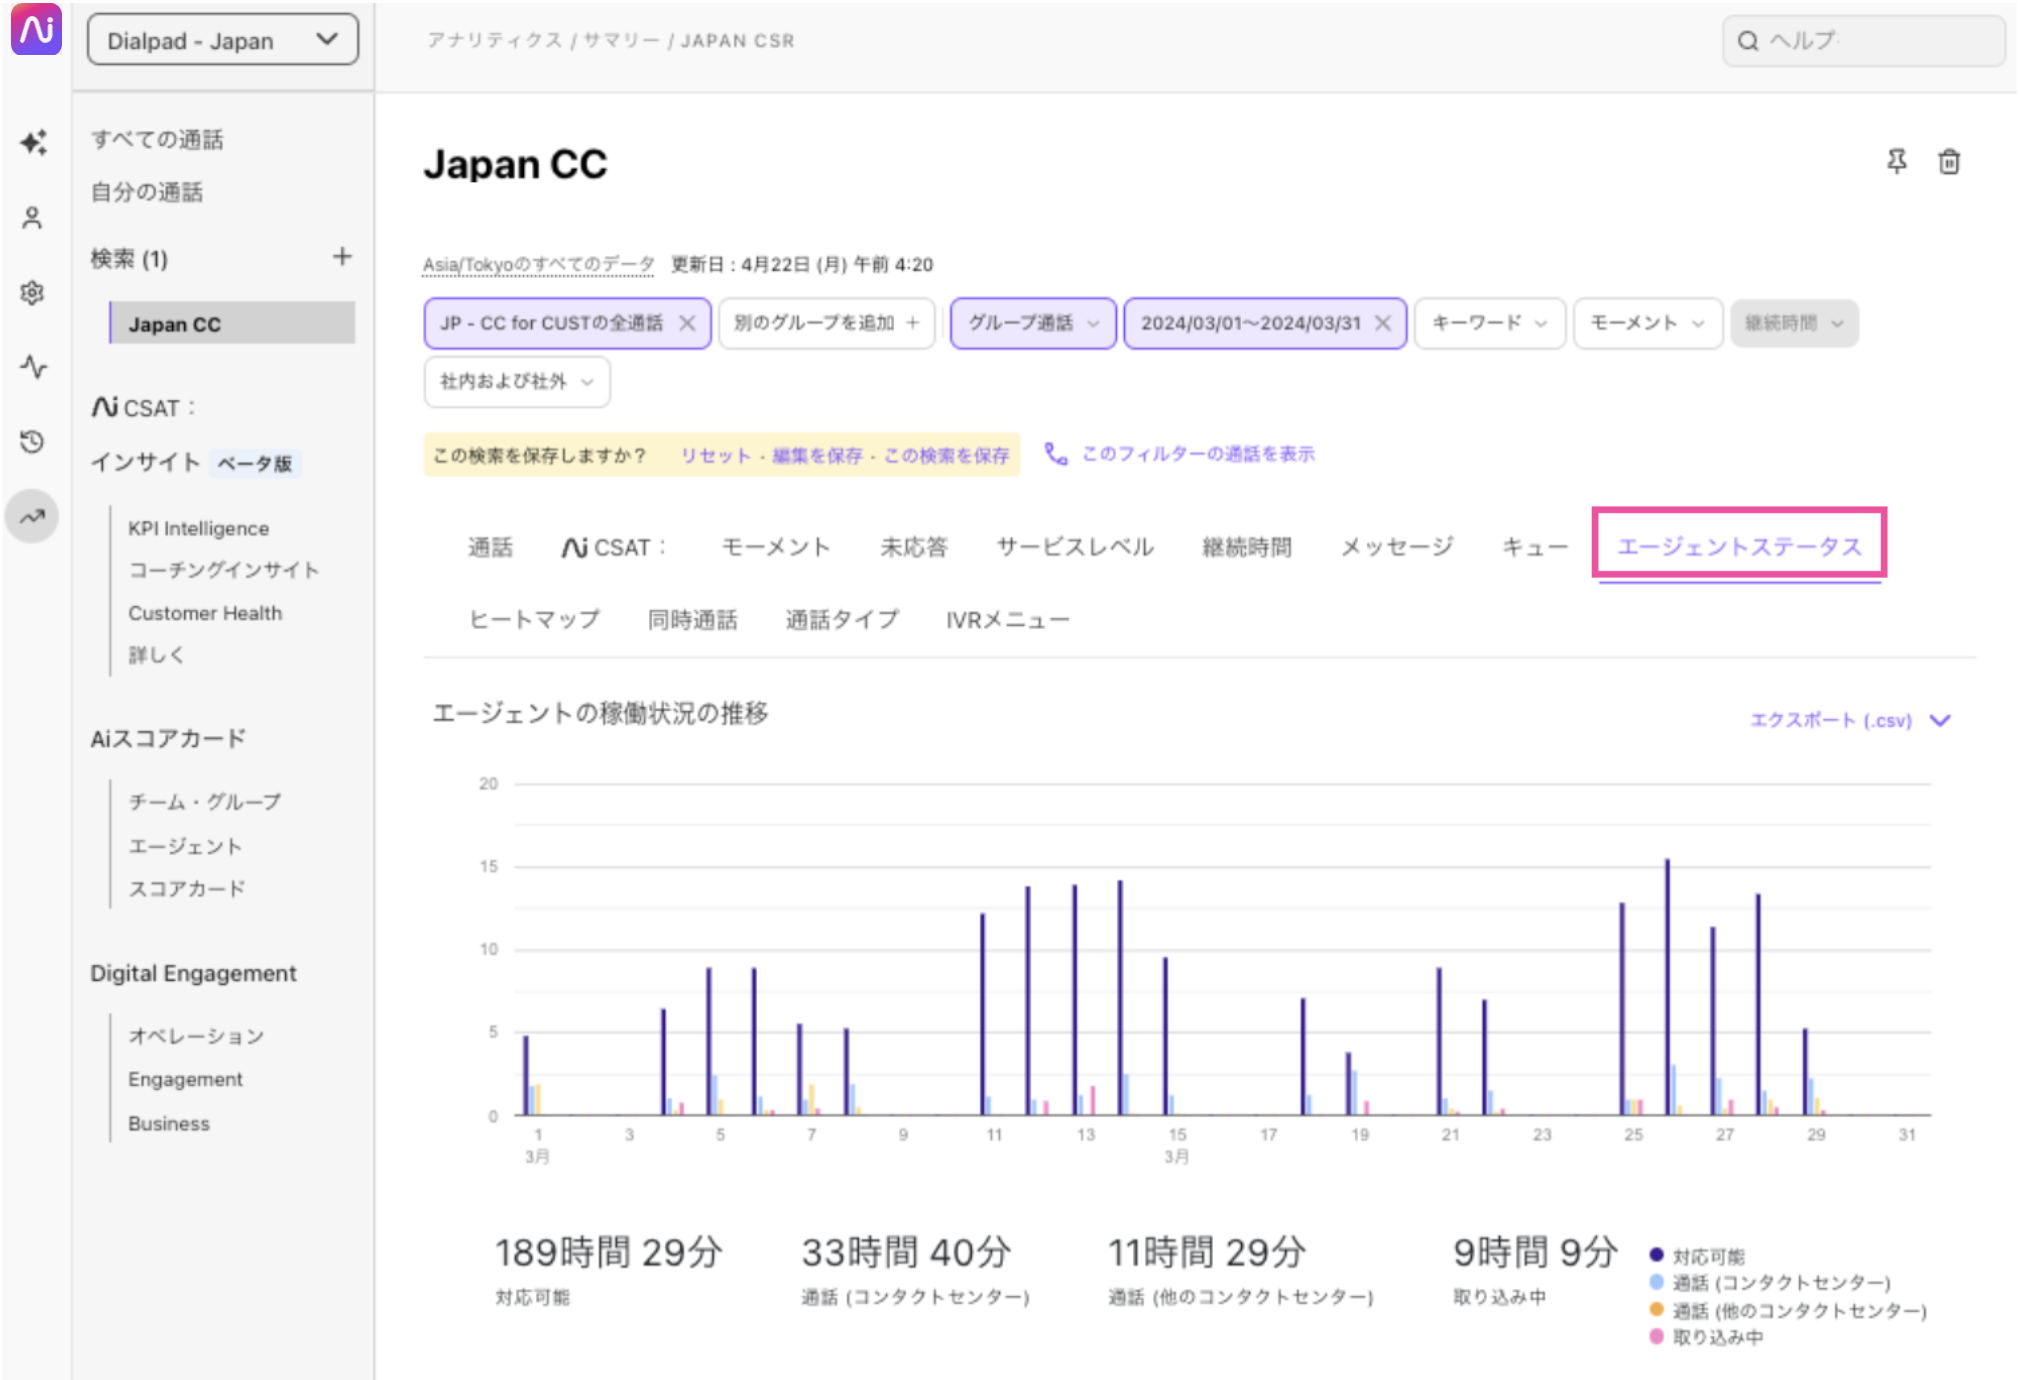Screen dimensions: 2019x1380
Task: Switch to the ヒートマップ tab
Action: pyautogui.click(x=535, y=619)
